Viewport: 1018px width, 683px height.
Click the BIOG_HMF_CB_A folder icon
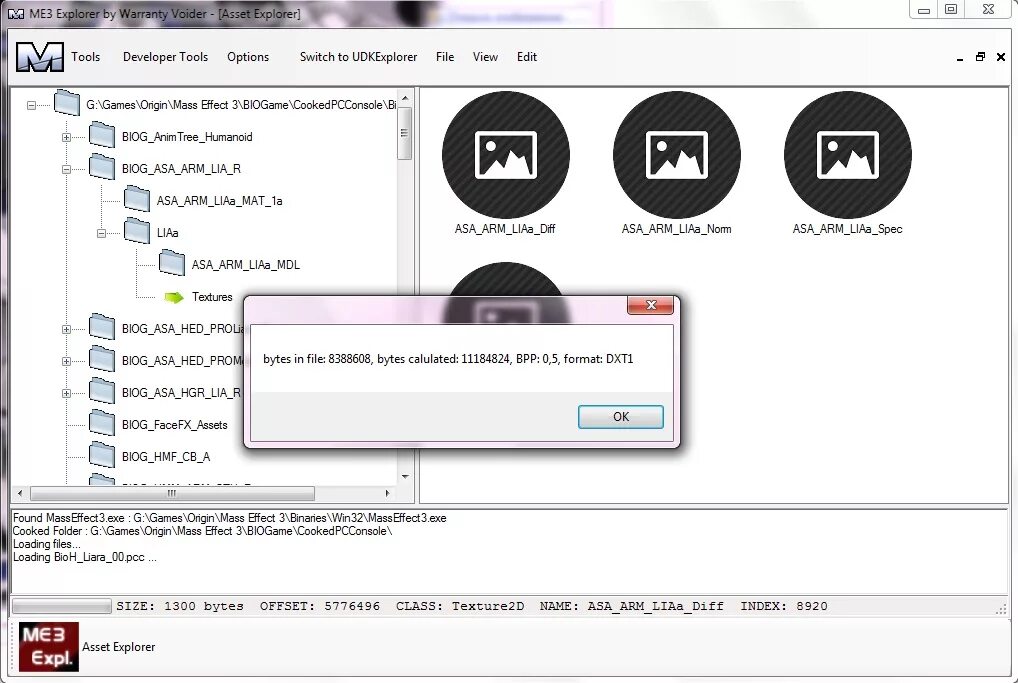pos(102,454)
